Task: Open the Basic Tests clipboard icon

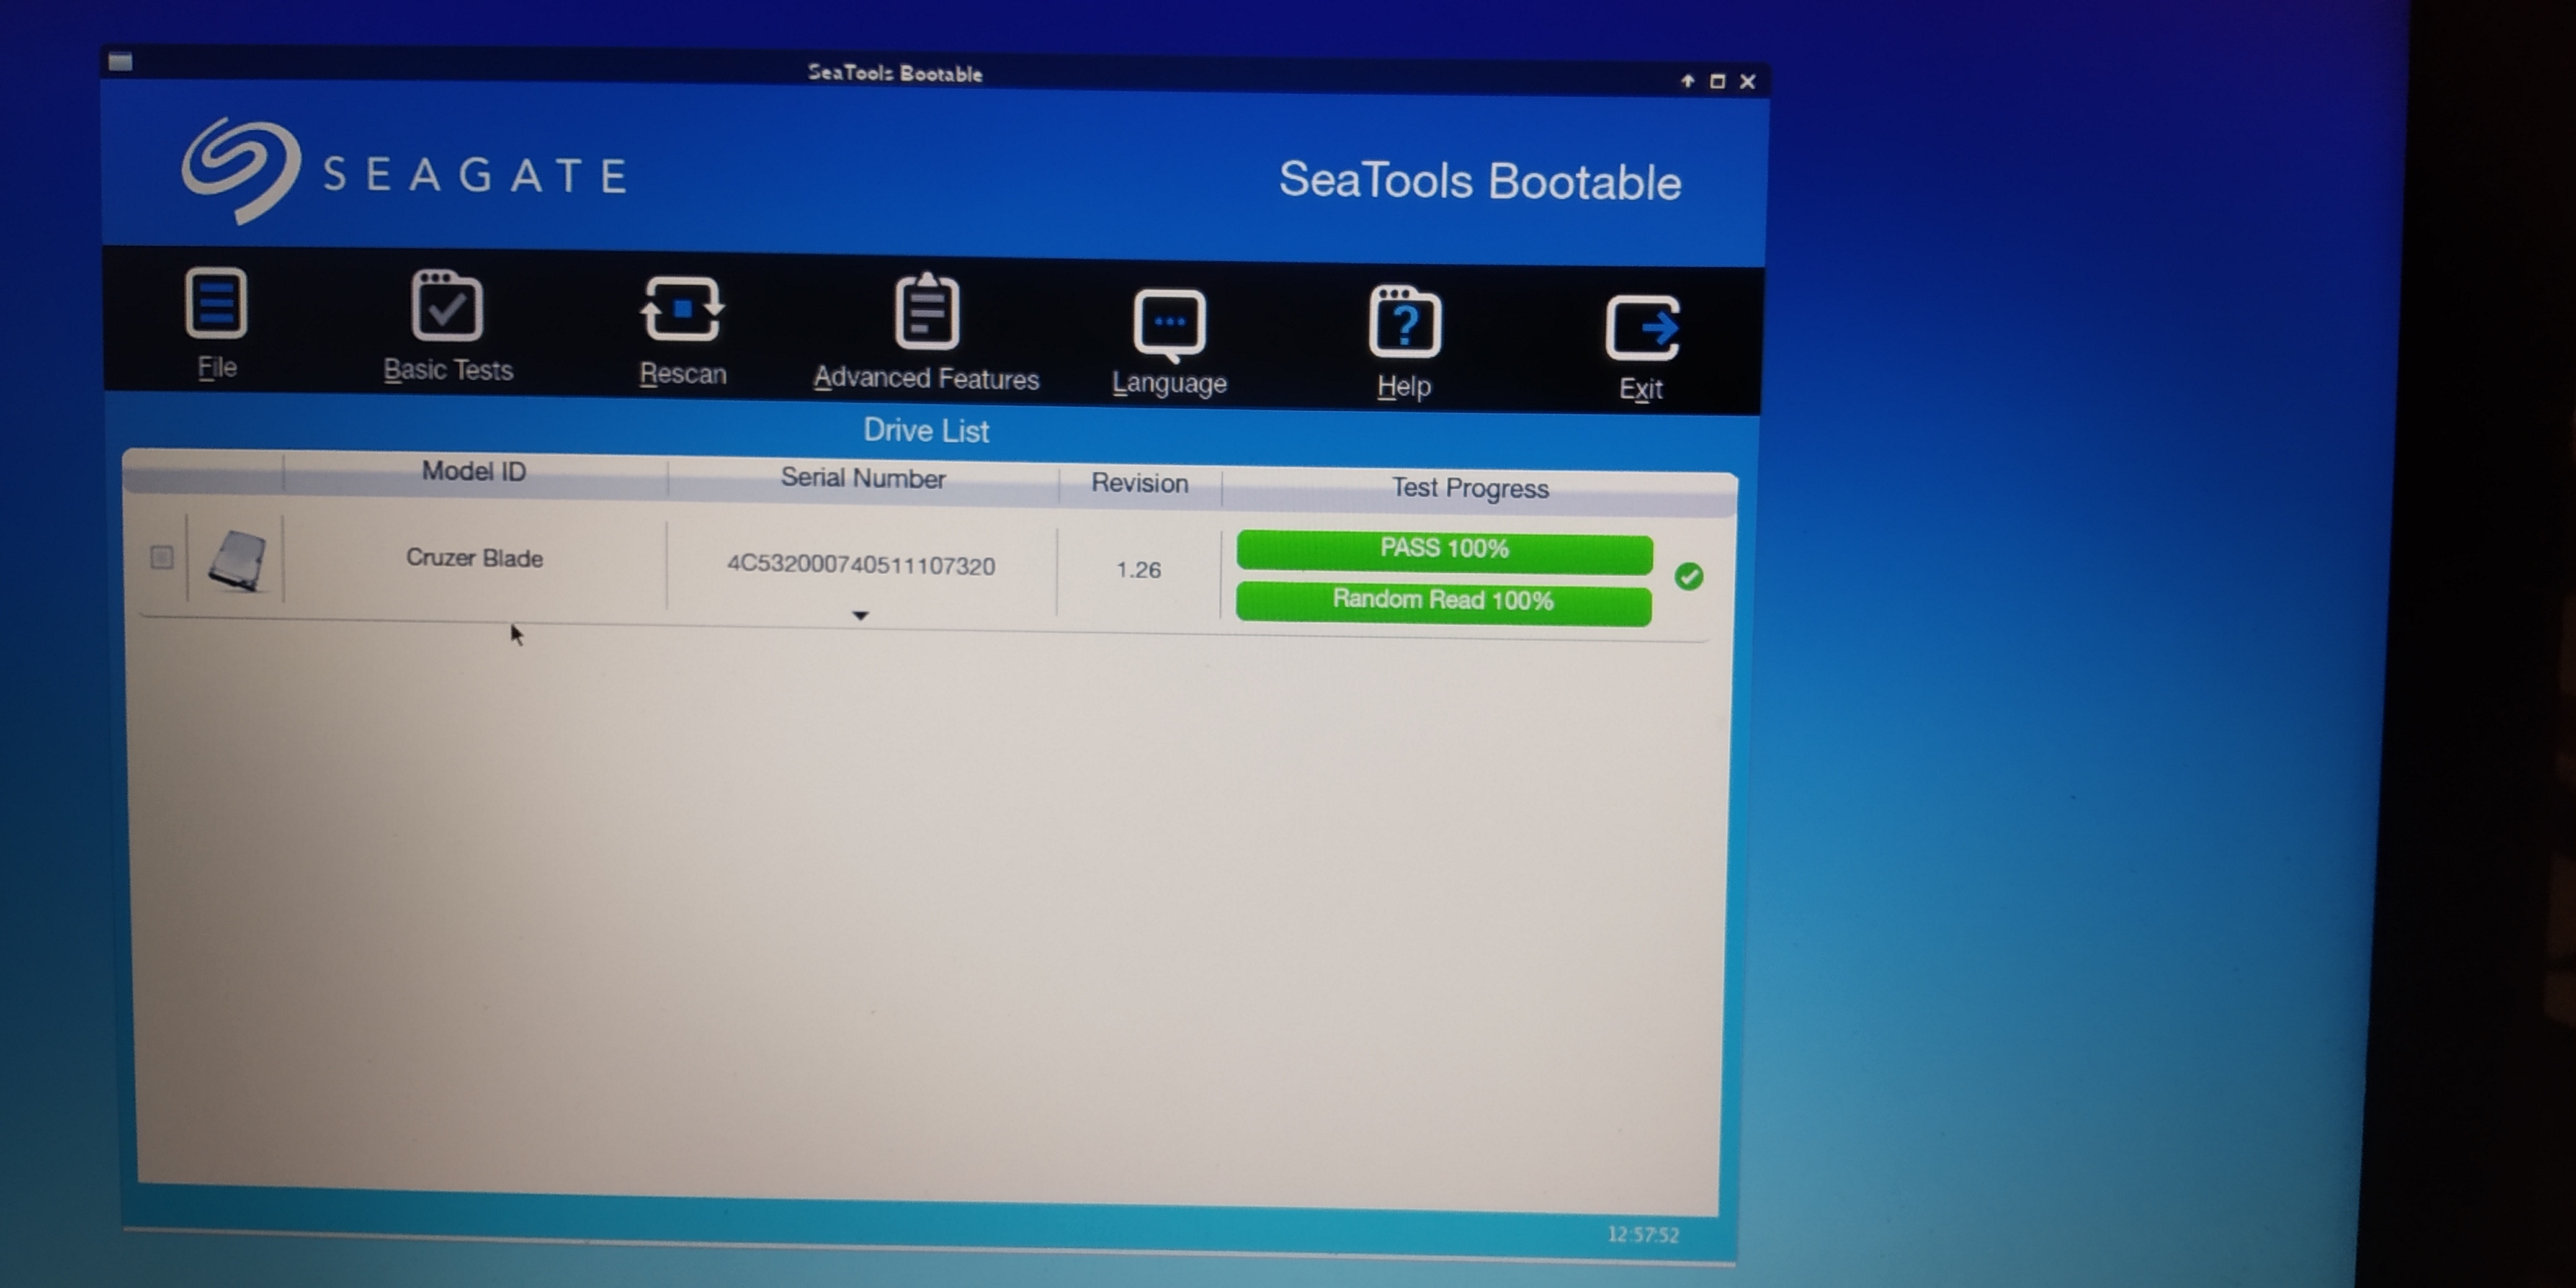Action: click(447, 305)
